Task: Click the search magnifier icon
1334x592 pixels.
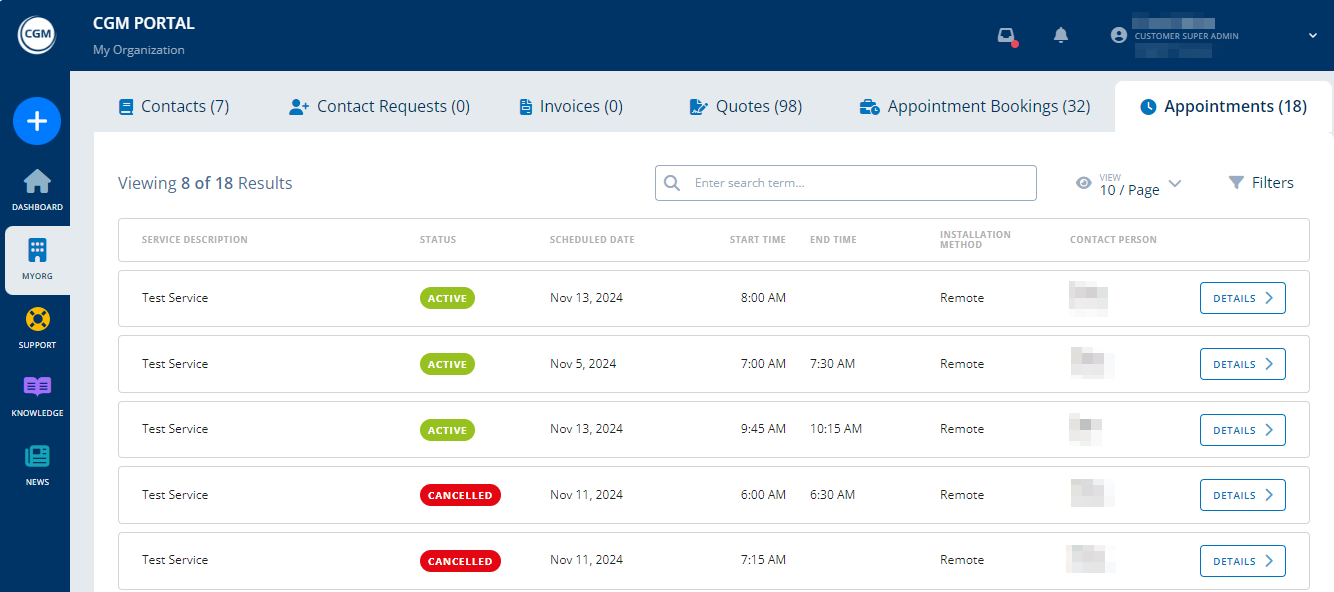Action: click(671, 182)
